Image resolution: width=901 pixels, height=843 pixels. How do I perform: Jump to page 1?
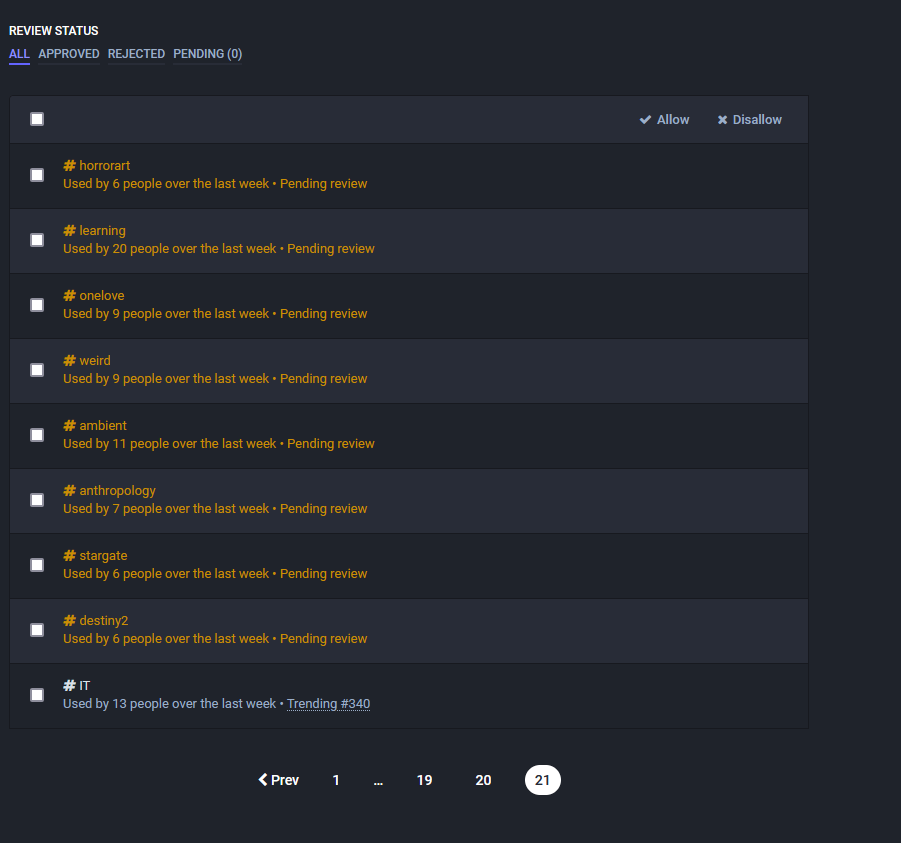click(x=336, y=780)
